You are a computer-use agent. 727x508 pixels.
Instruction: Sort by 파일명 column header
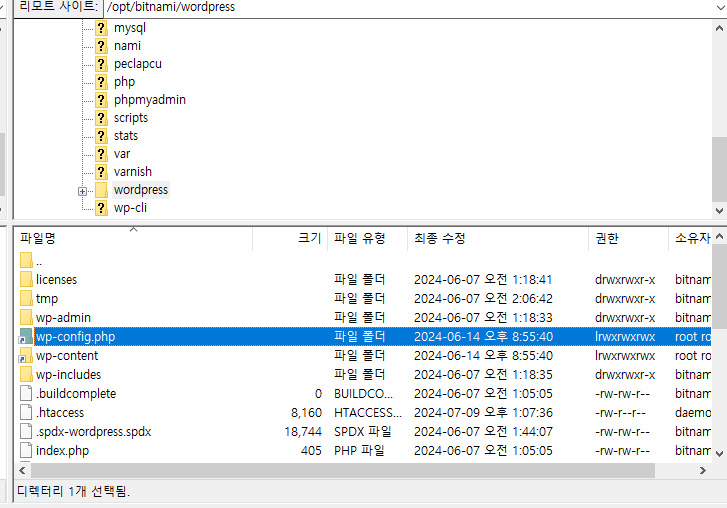[133, 239]
